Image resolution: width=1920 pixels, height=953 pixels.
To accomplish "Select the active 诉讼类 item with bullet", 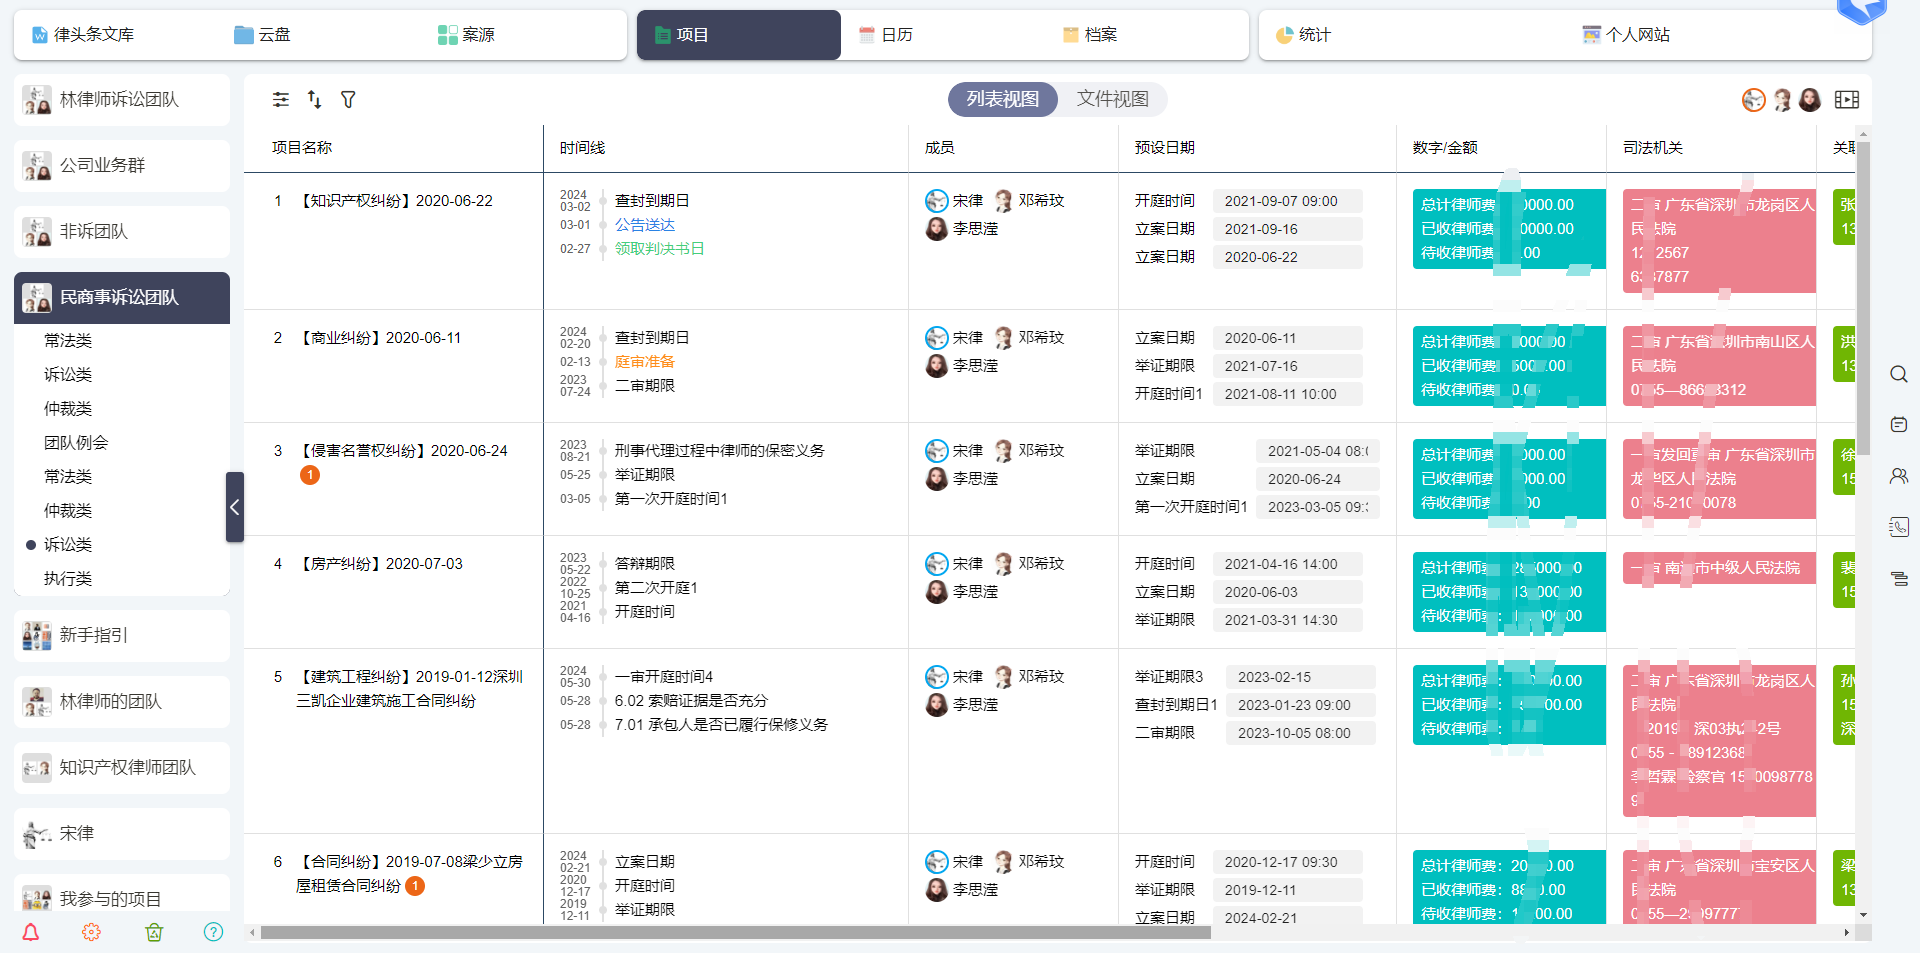I will point(68,544).
